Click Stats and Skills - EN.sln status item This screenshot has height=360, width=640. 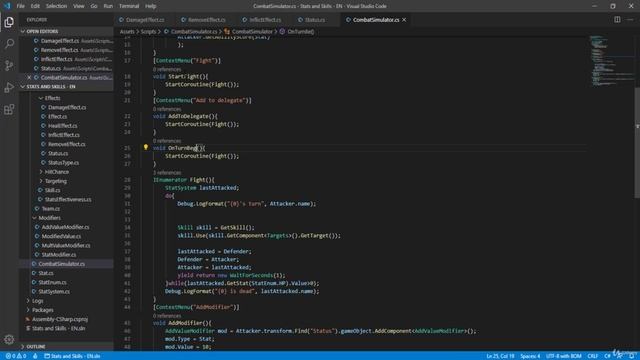(x=72, y=356)
